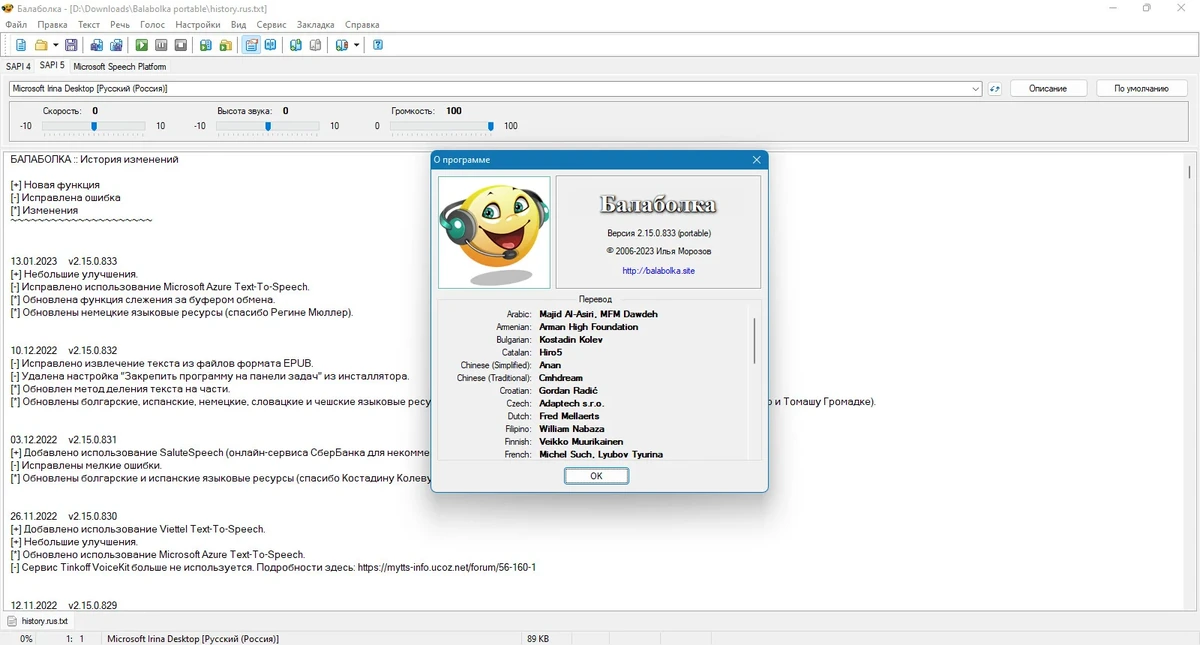Open the Речь menu
Screen dimensions: 1200x645
click(120, 24)
